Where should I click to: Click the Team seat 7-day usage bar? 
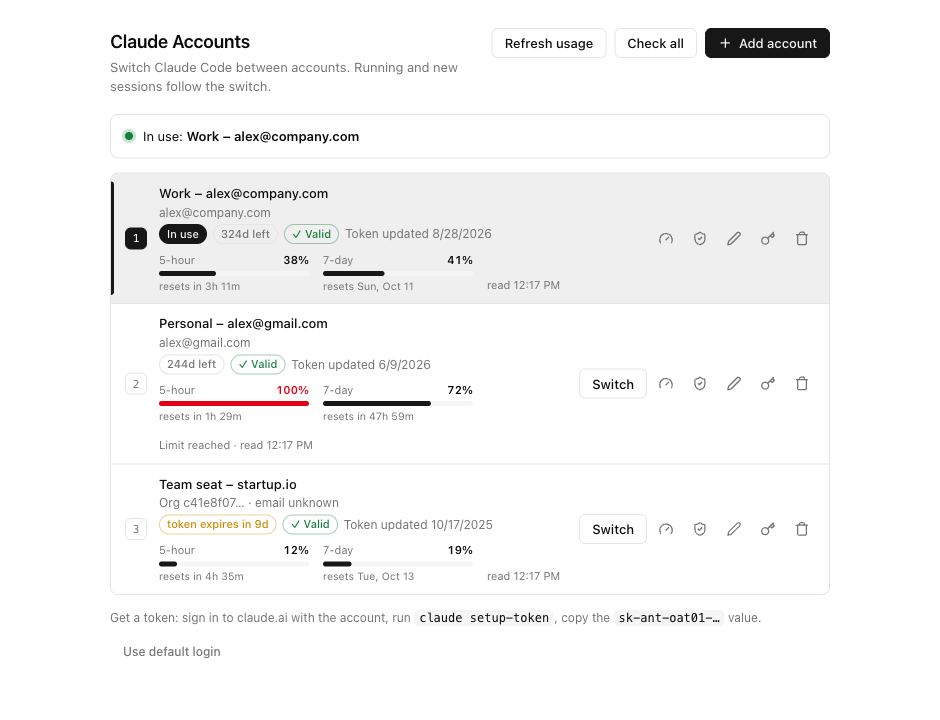tap(398, 564)
